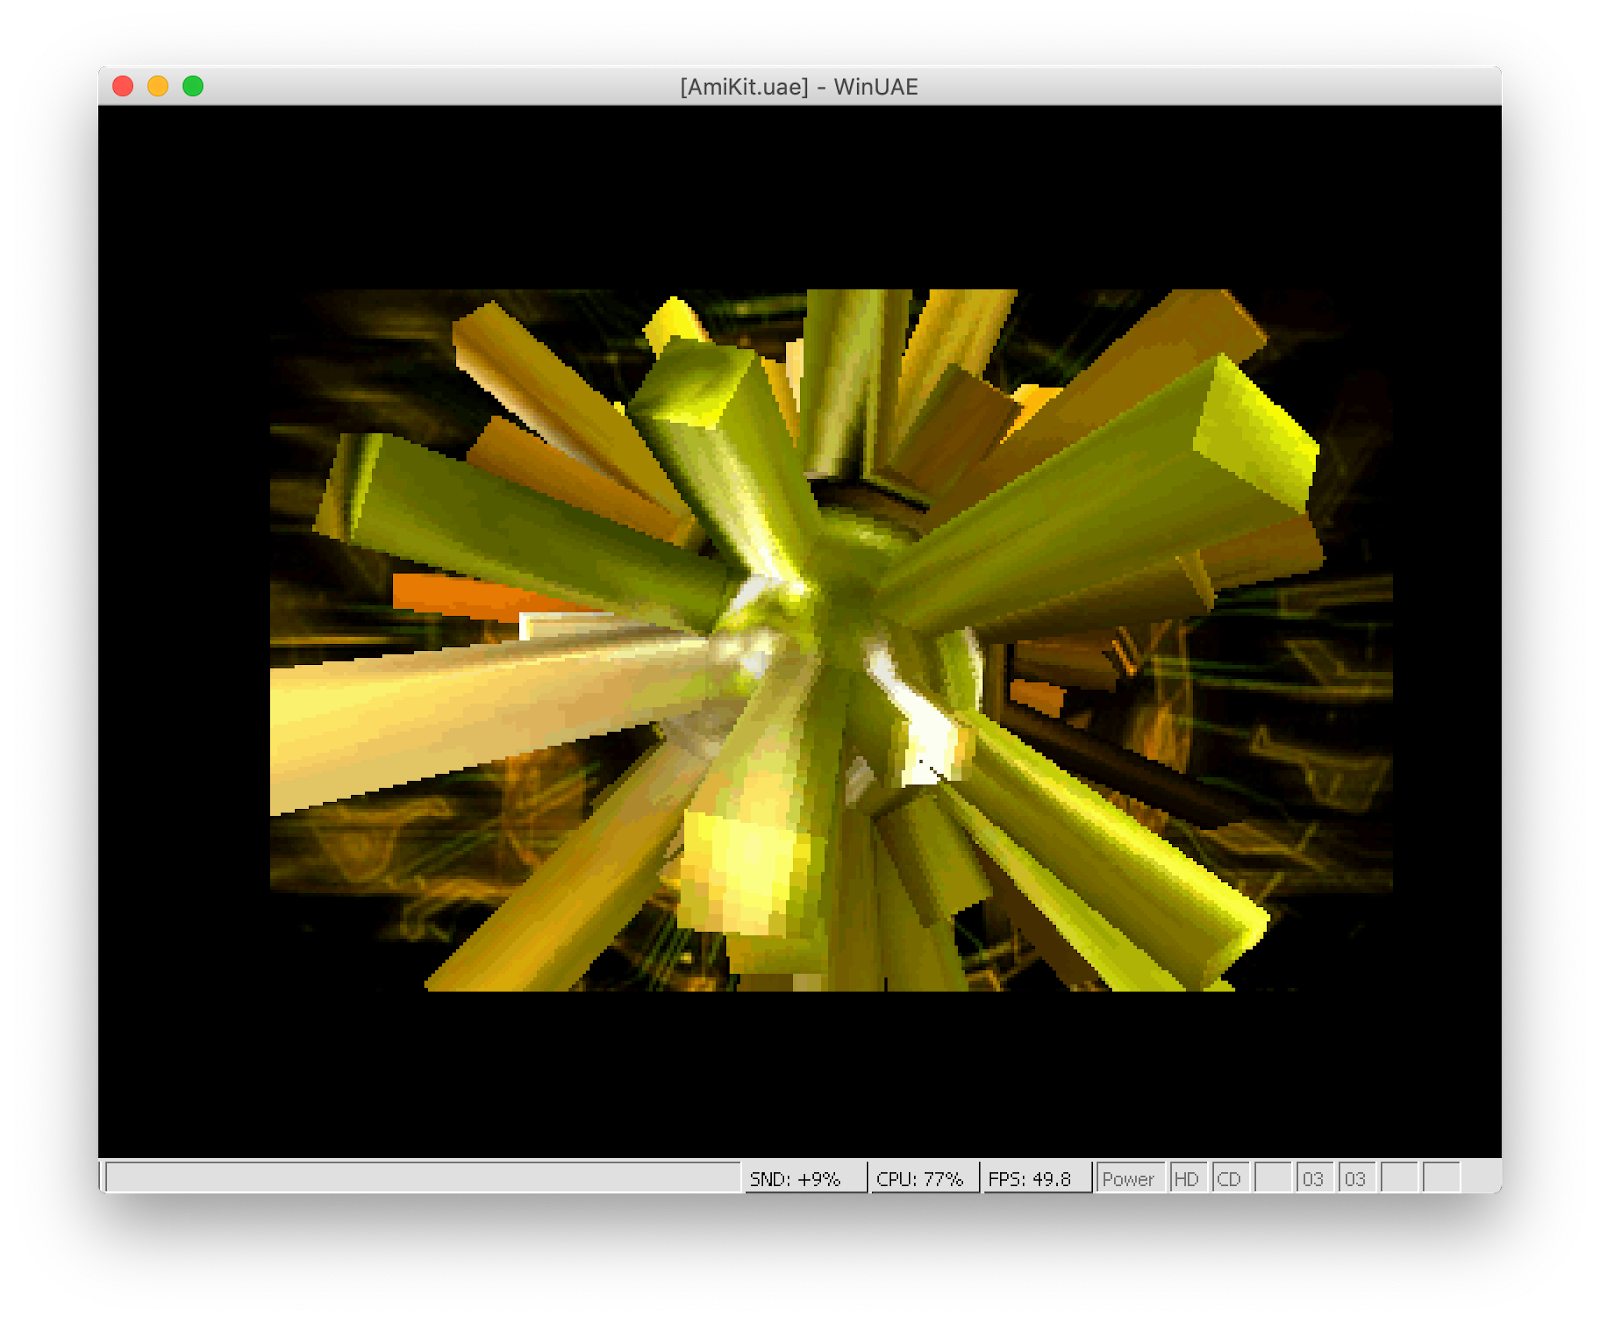Viewport: 1600px width, 1323px height.
Task: Click the Power LED indicator
Action: [x=1129, y=1178]
